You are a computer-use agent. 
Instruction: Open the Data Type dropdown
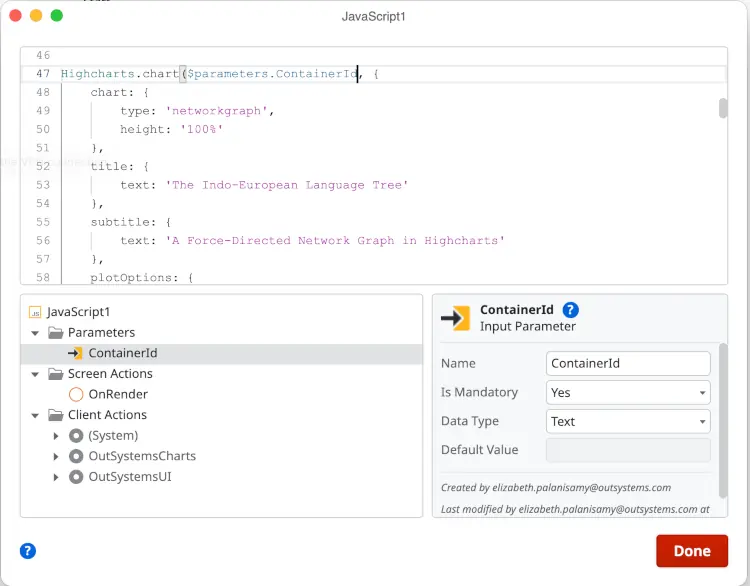pos(628,421)
